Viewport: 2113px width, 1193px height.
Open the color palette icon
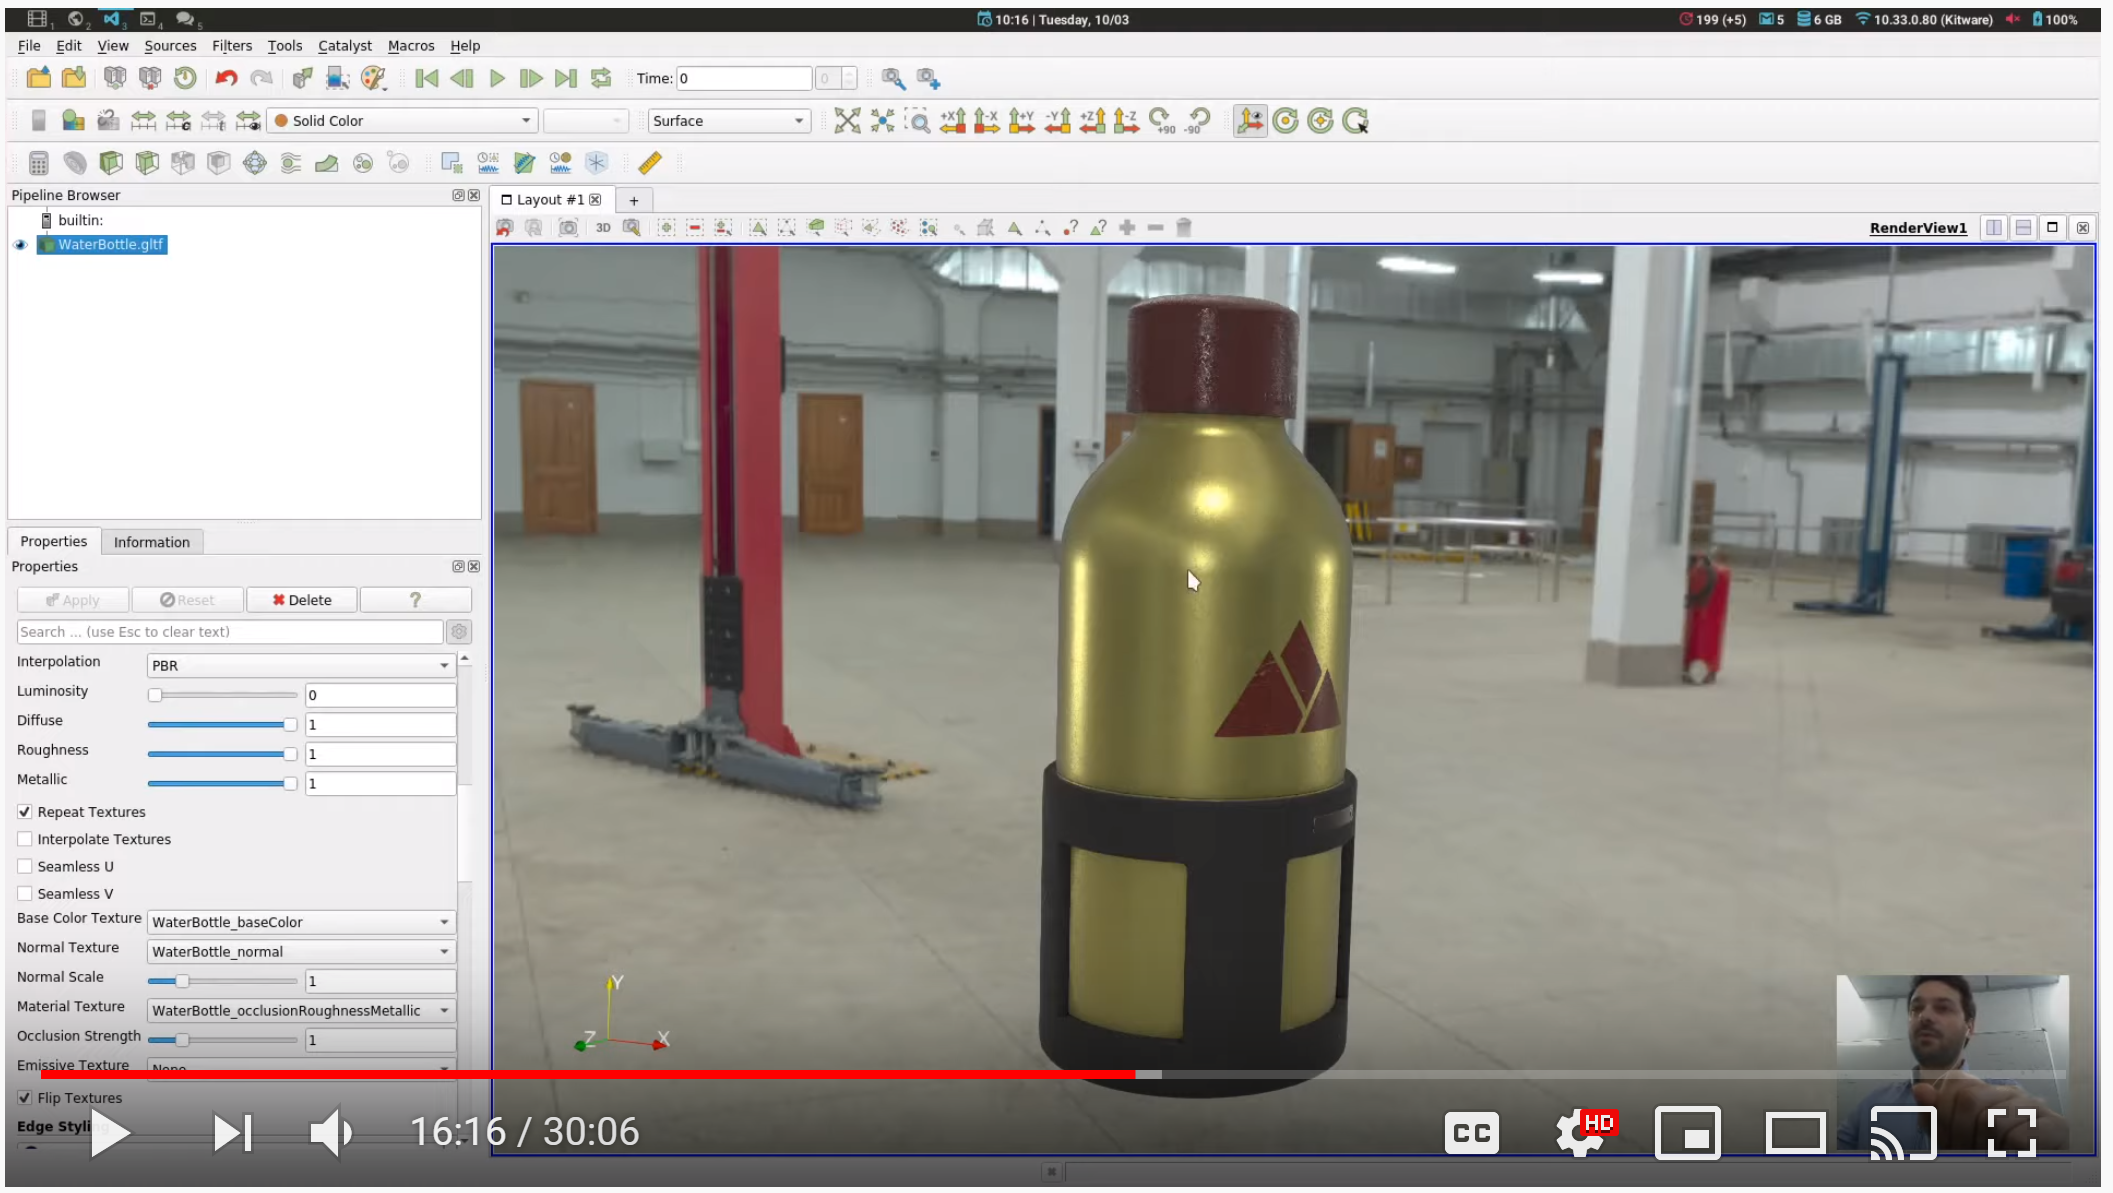(374, 78)
